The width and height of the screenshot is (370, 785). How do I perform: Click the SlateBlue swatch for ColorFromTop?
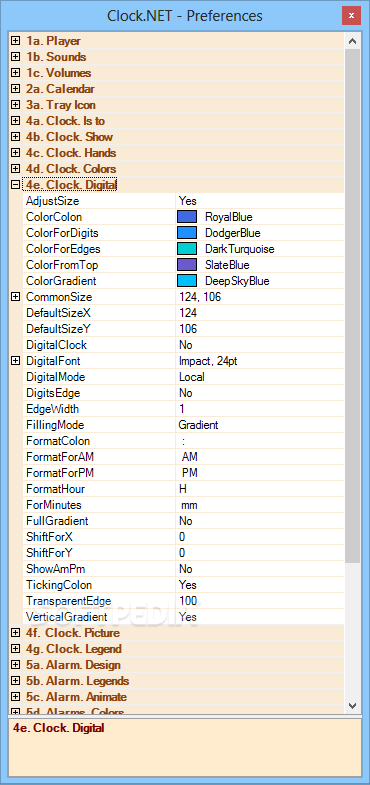point(187,265)
